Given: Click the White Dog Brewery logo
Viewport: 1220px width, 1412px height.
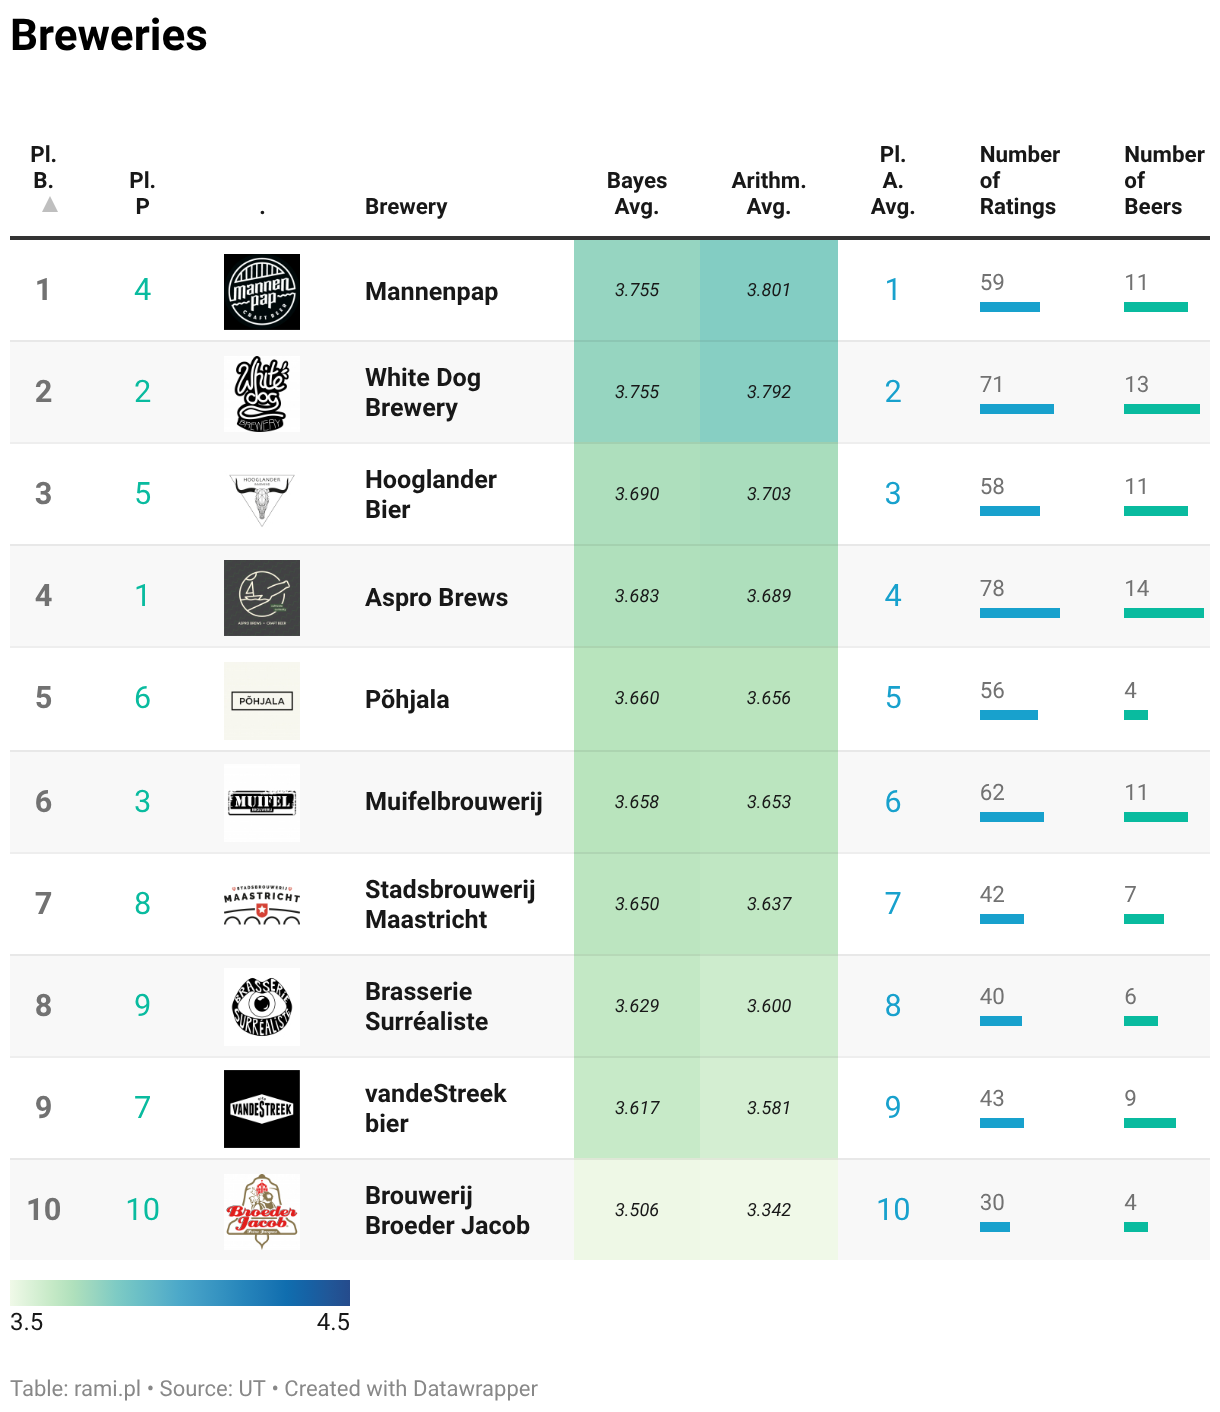Looking at the screenshot, I should click(262, 394).
